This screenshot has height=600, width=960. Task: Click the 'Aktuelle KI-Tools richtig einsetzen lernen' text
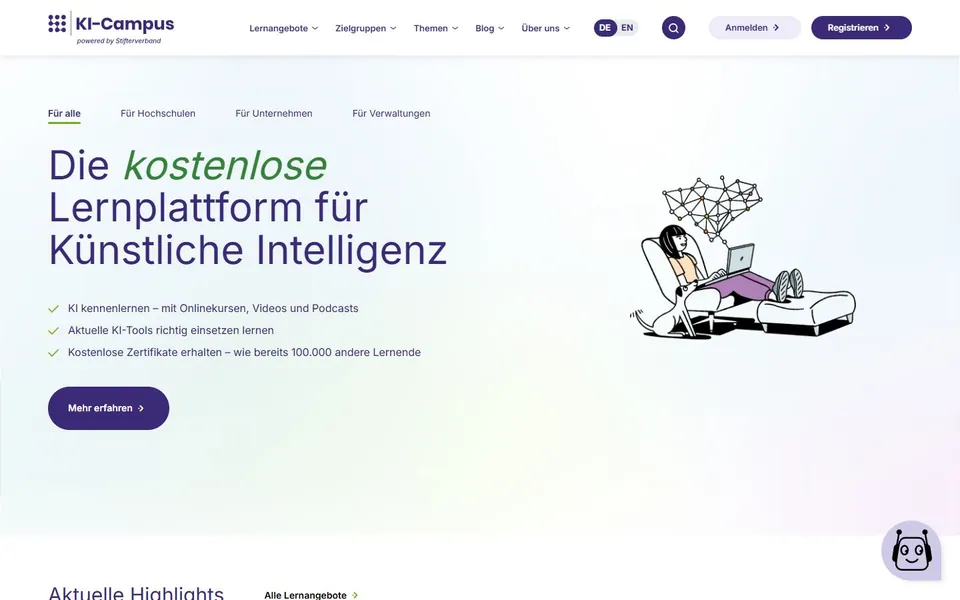171,331
